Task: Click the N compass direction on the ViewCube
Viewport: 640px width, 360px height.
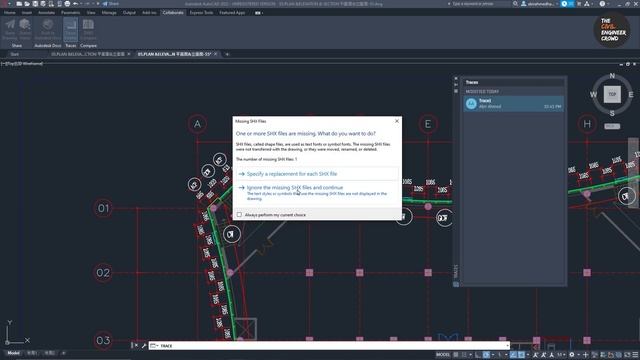Action: coord(612,76)
